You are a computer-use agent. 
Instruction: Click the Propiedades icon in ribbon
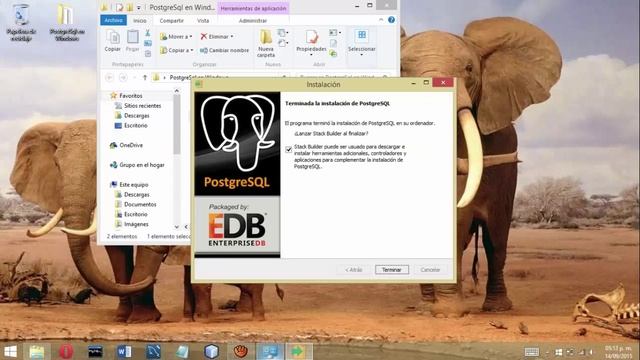click(311, 38)
